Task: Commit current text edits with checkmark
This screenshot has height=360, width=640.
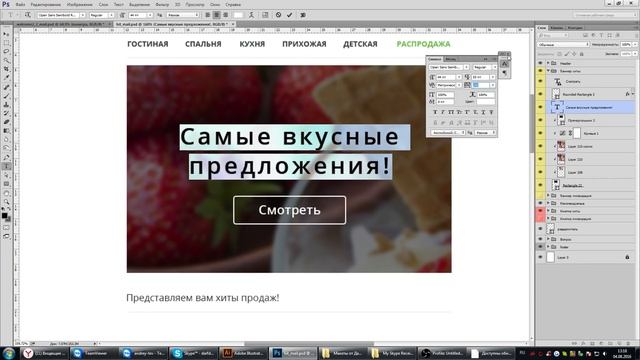Action: (289, 15)
